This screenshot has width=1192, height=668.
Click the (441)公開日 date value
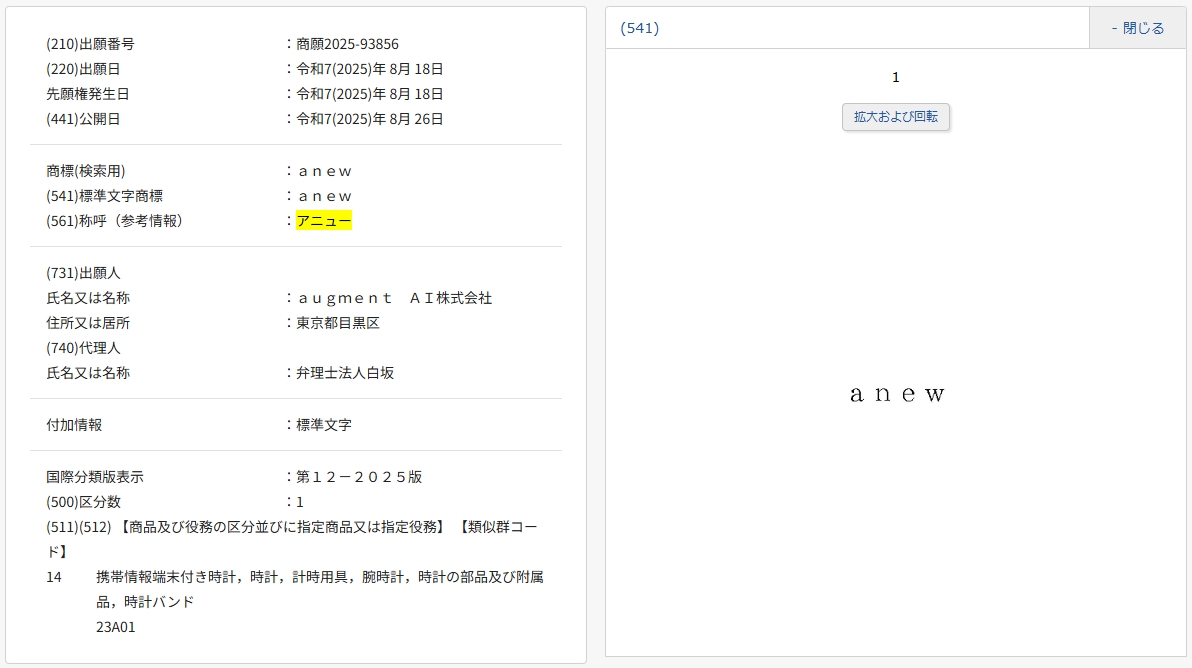tap(369, 119)
